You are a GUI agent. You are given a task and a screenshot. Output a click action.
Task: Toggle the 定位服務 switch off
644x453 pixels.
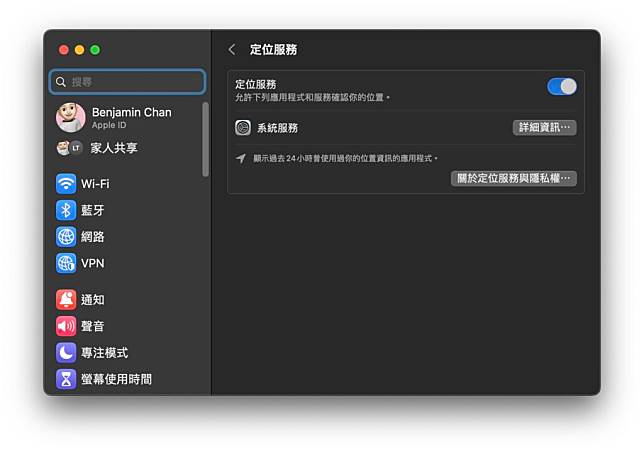(x=561, y=87)
